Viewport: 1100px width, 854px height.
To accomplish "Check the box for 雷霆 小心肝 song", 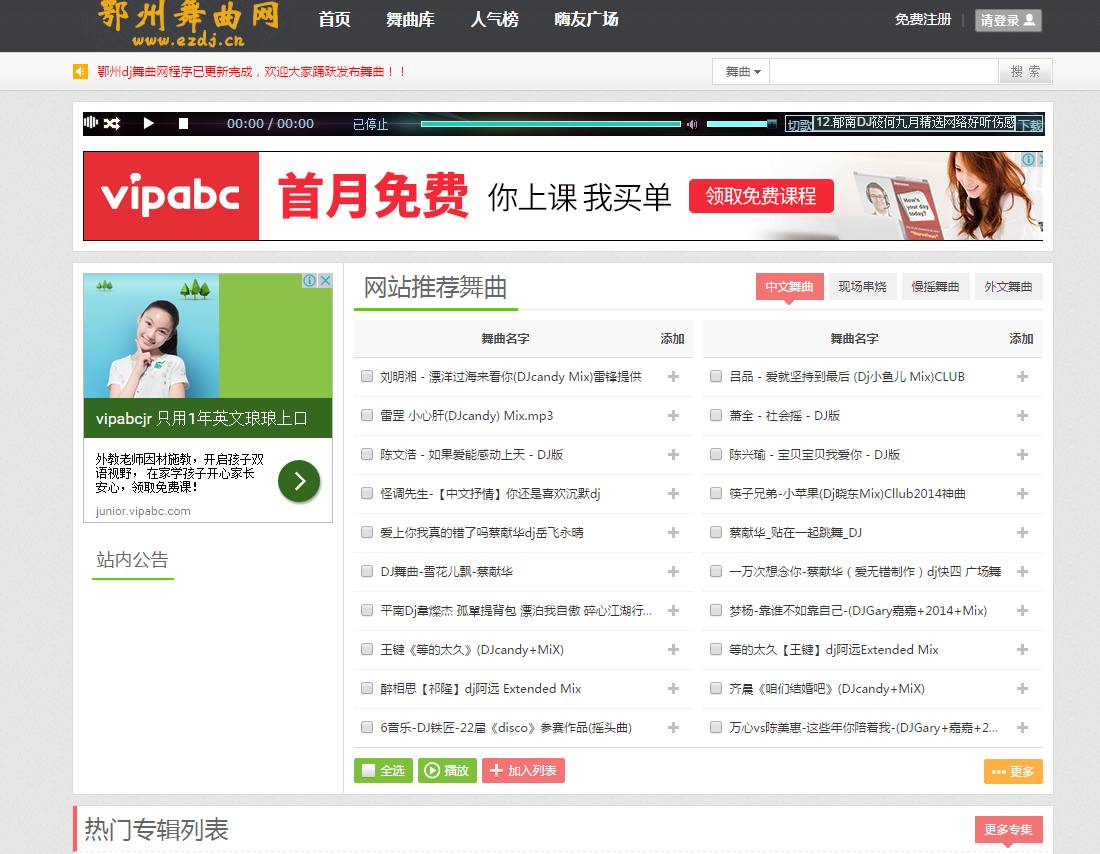I will 367,415.
